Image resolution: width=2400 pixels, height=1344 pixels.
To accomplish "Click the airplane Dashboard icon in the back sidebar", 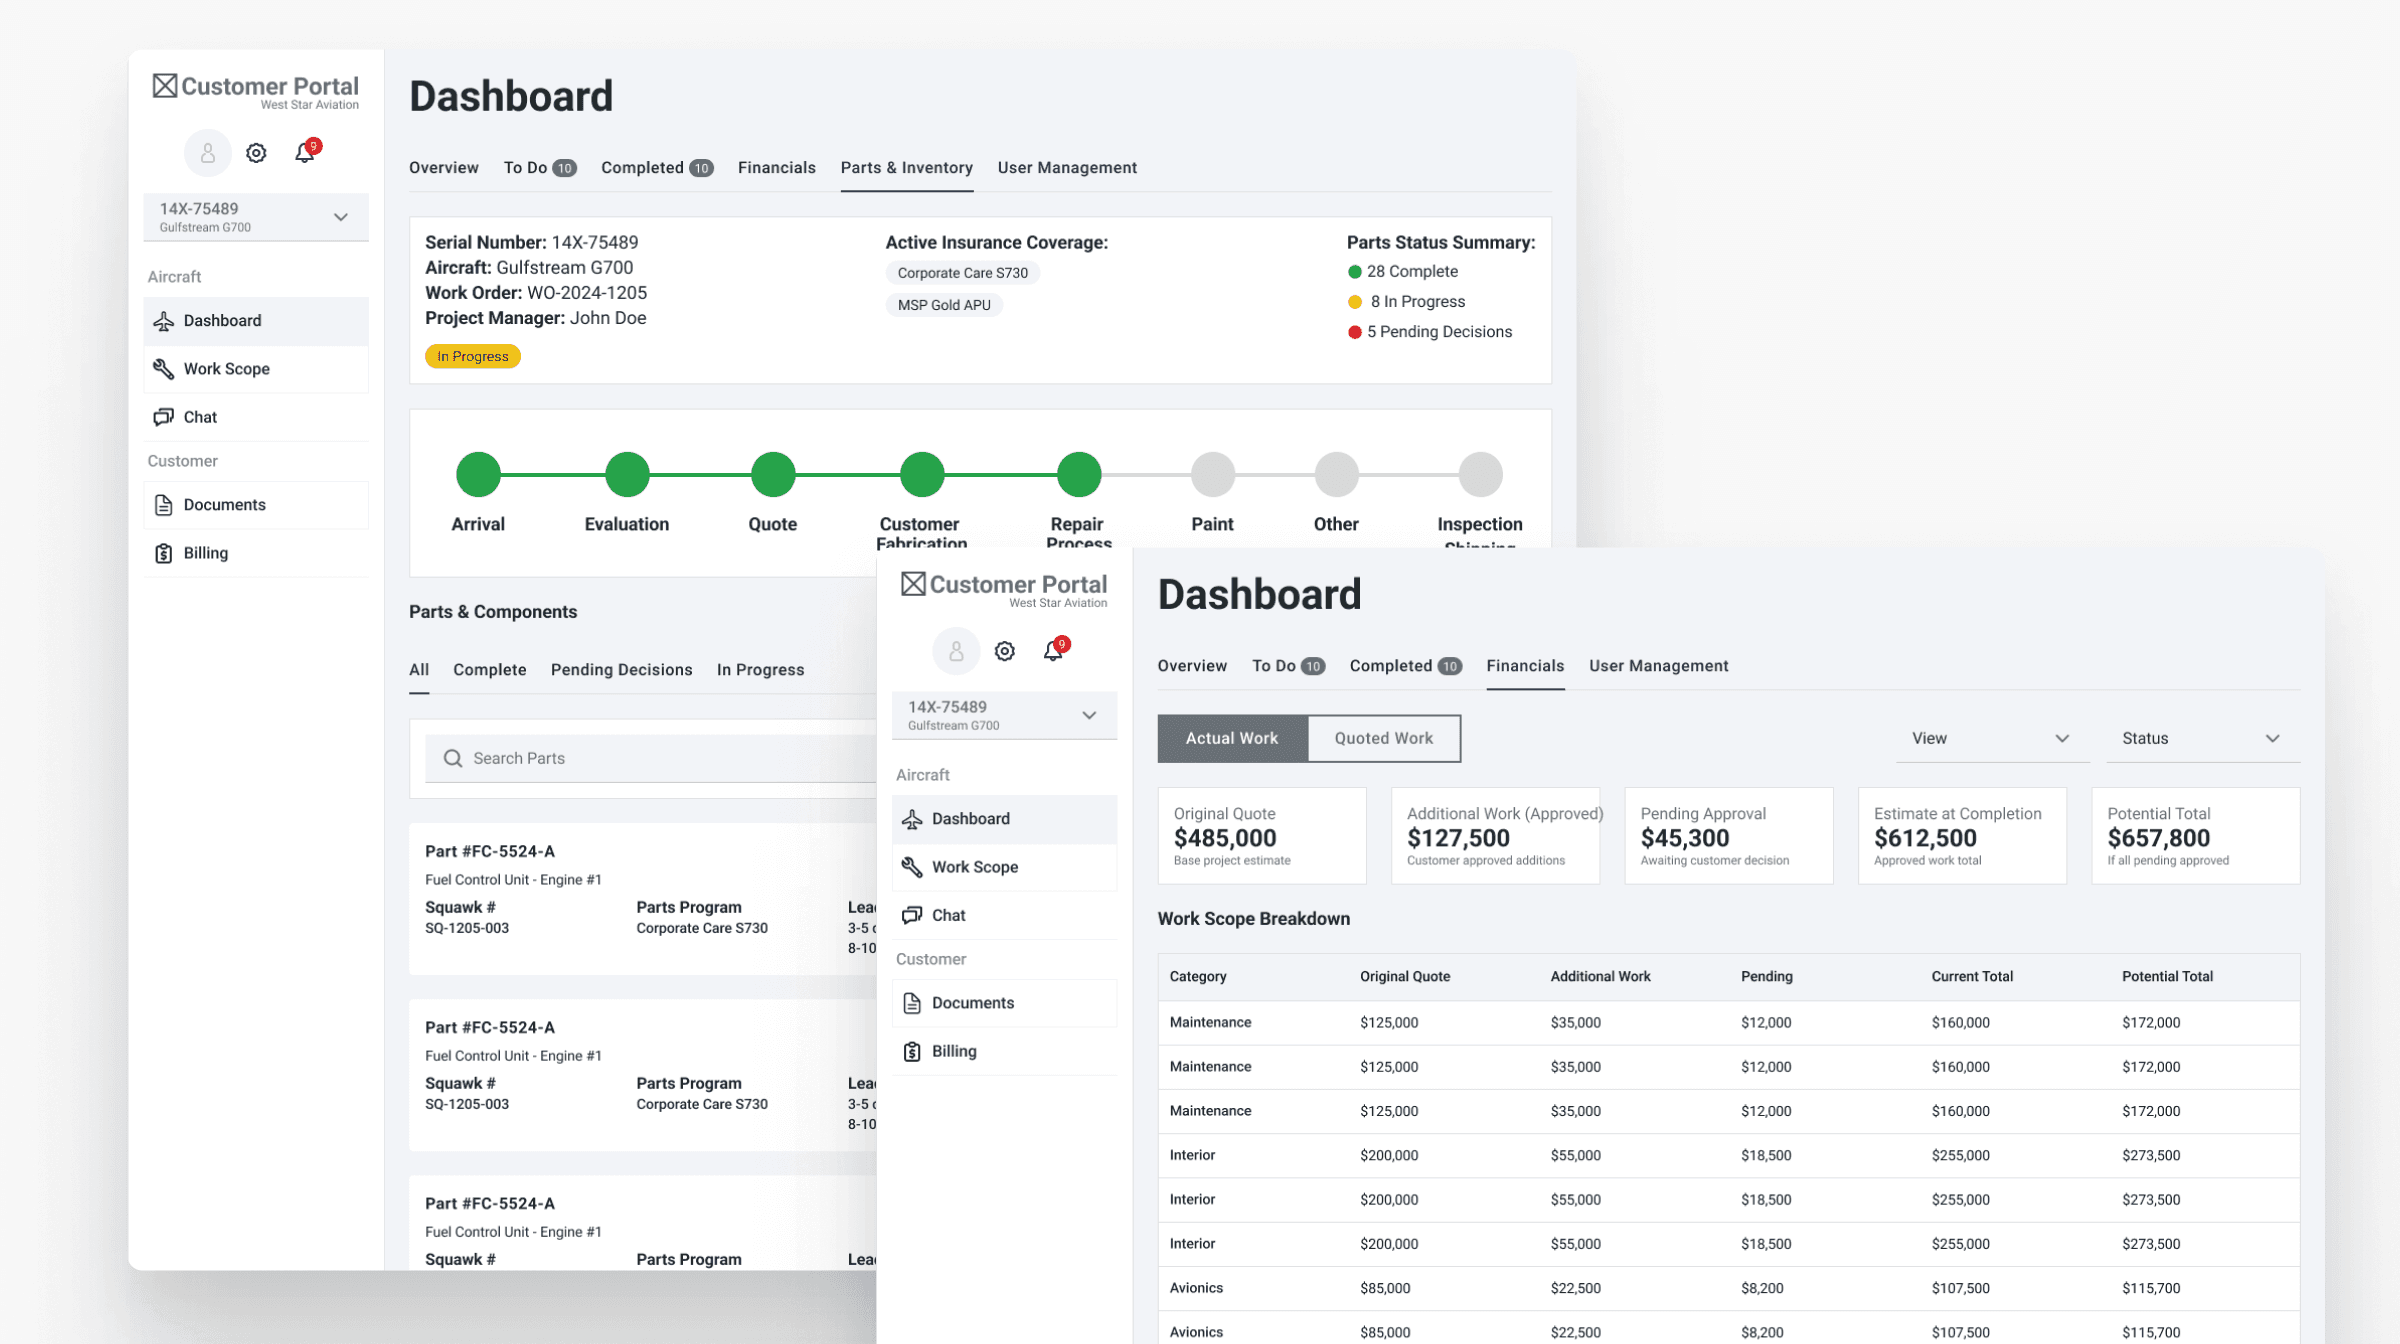I will click(x=164, y=321).
